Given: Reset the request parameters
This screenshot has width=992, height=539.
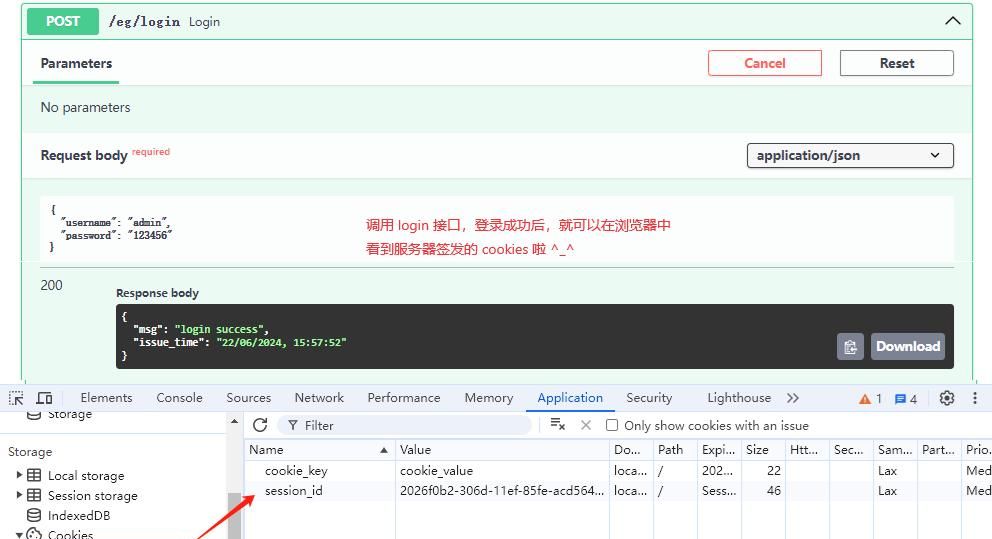Looking at the screenshot, I should tap(896, 63).
